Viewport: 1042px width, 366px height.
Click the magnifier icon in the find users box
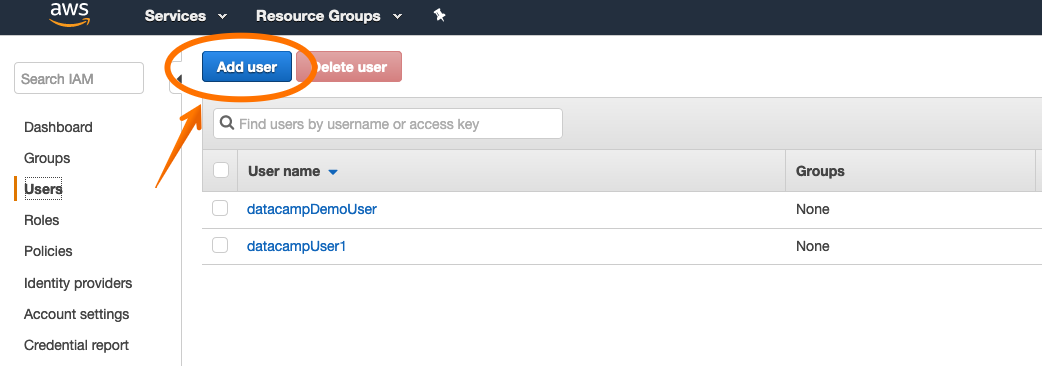click(x=227, y=124)
